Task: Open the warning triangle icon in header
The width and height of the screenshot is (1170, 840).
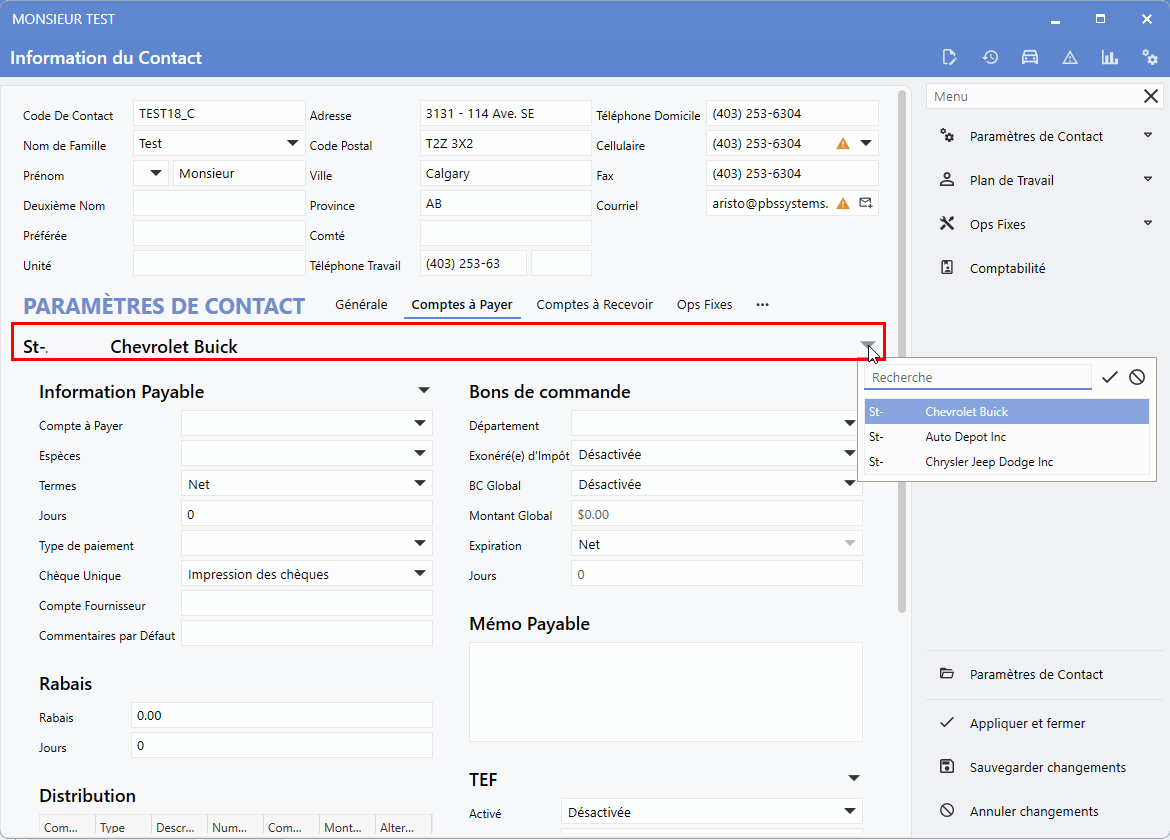Action: coord(1070,57)
